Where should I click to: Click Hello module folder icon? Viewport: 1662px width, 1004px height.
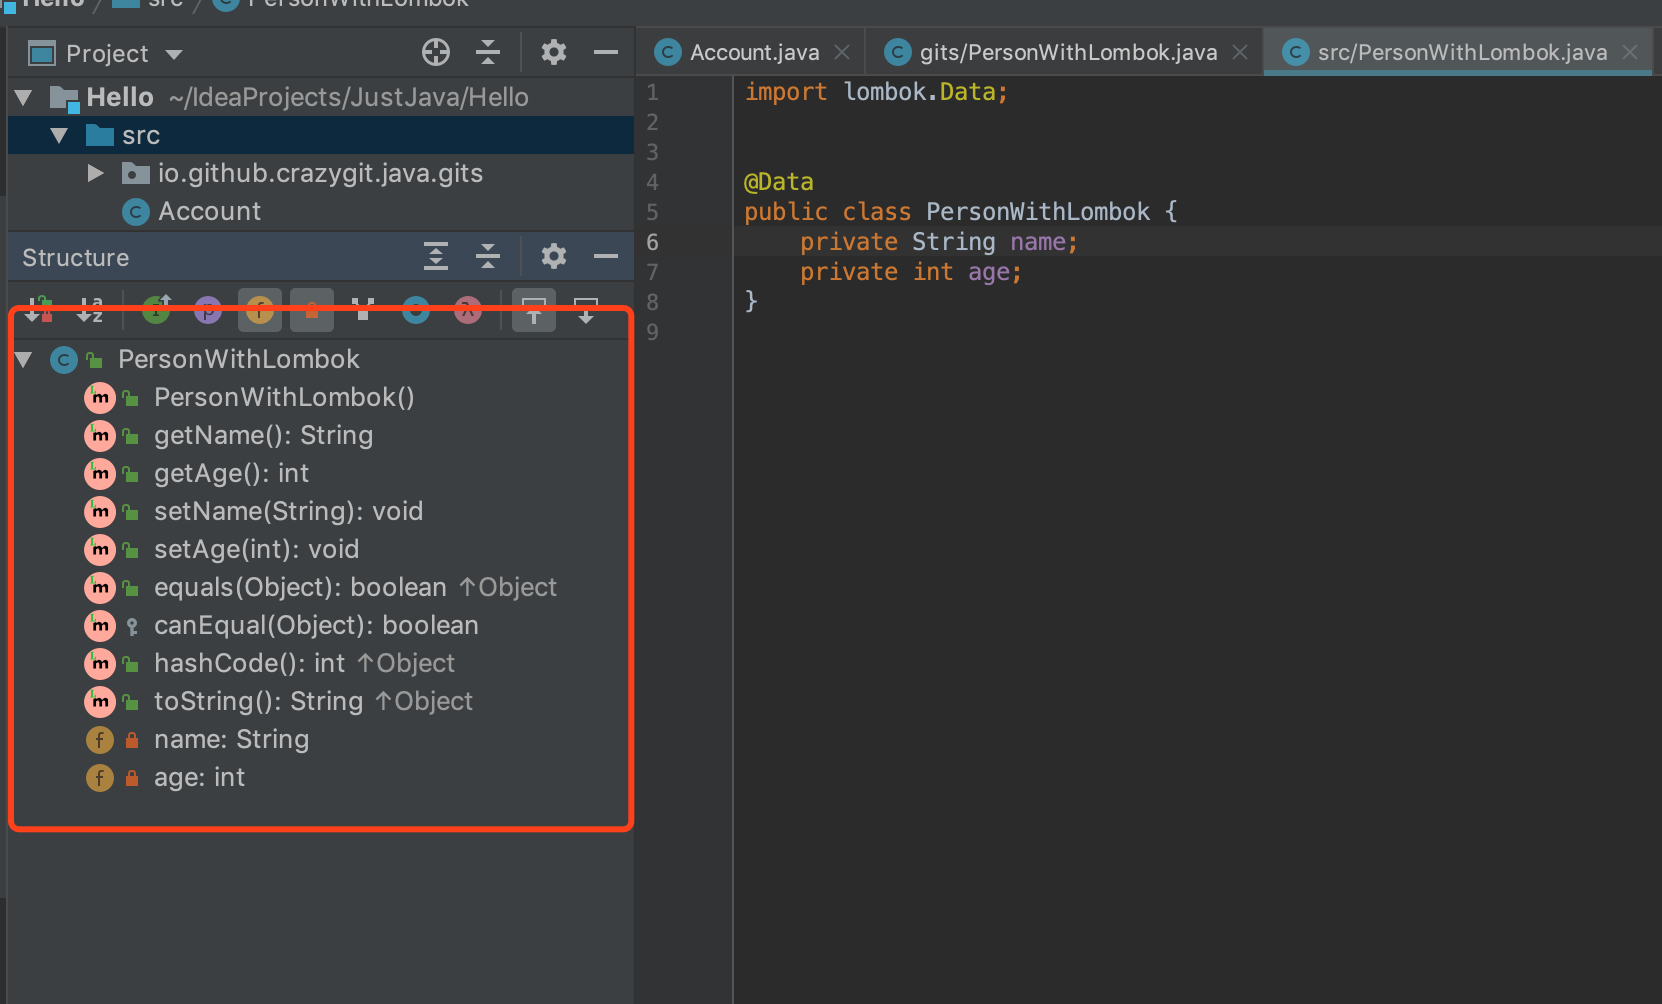coord(65,98)
